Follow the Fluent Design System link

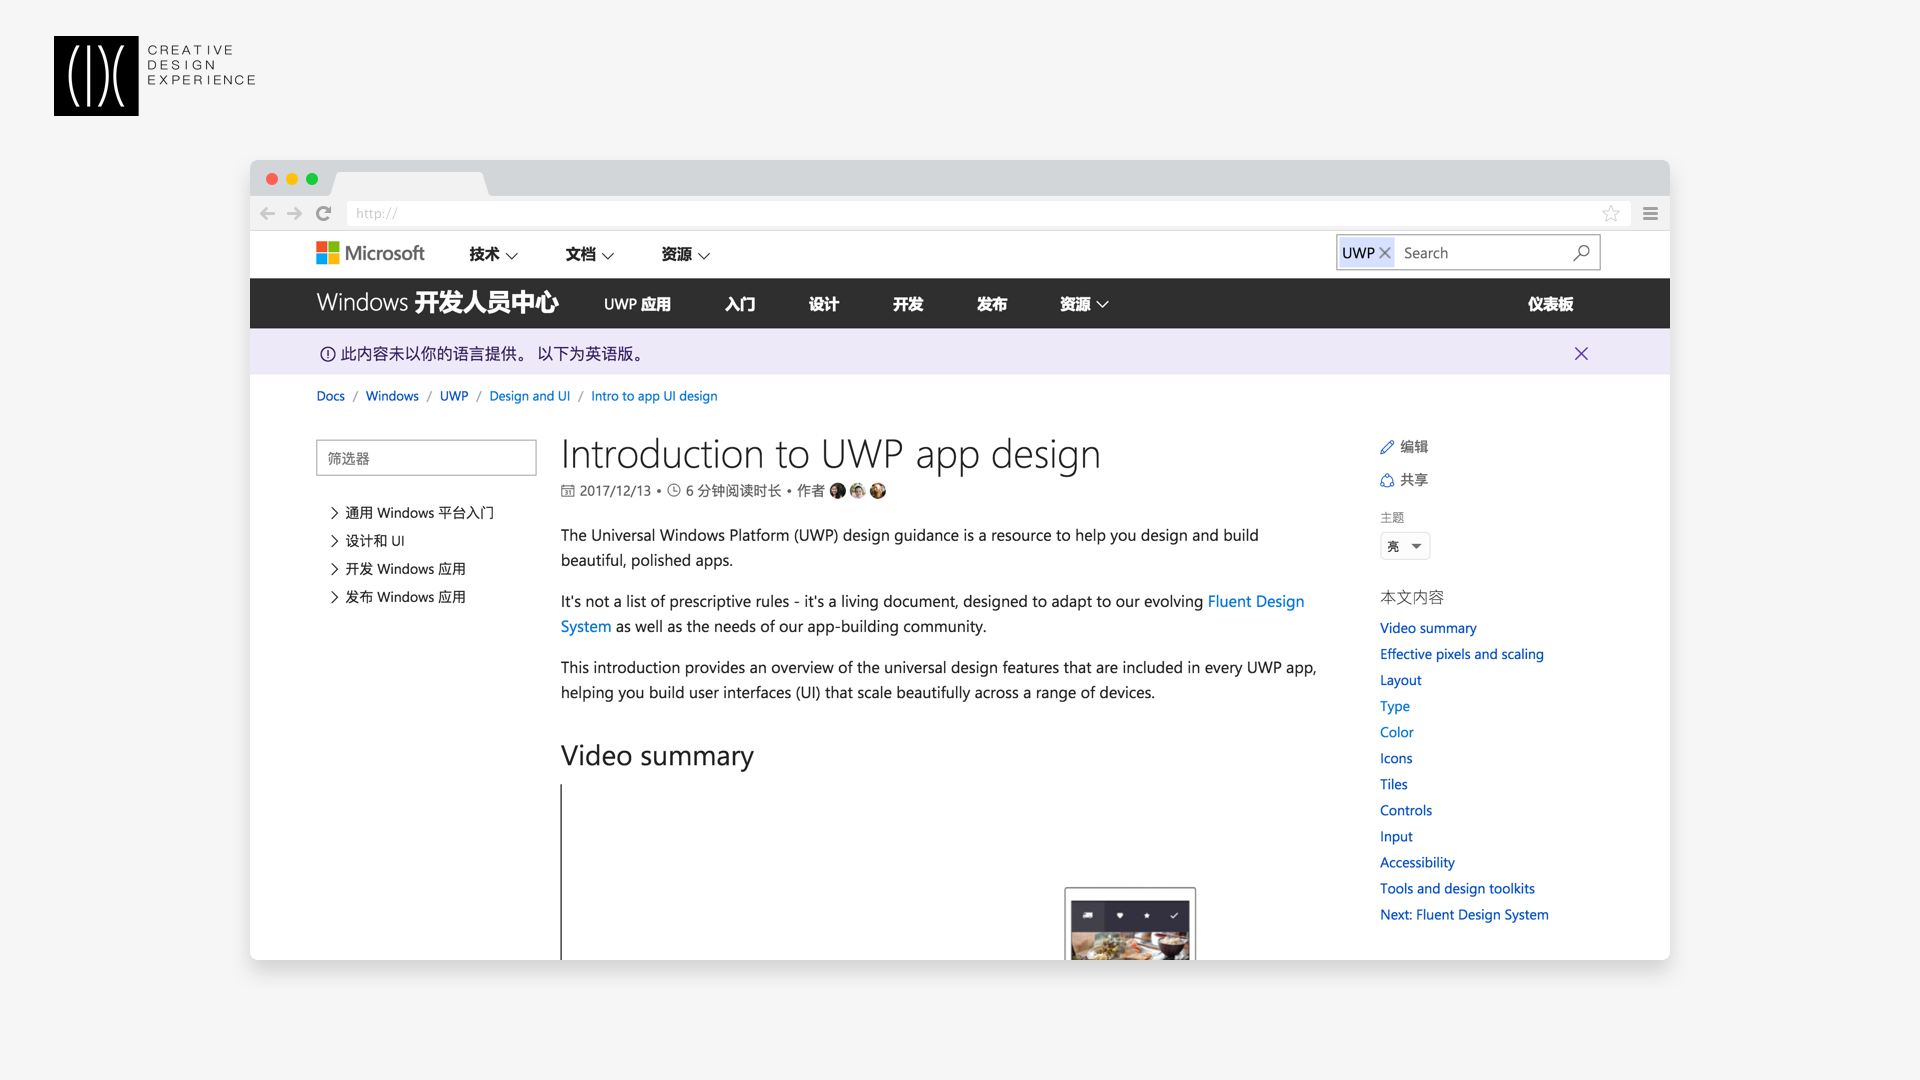tap(1256, 601)
